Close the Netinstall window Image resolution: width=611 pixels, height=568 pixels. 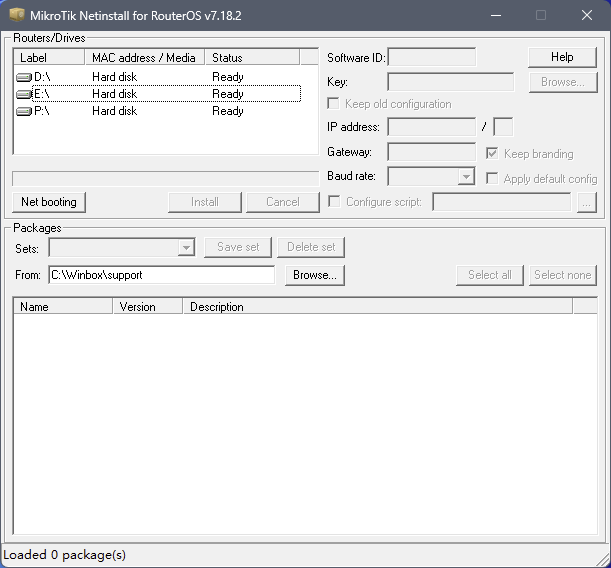tap(587, 15)
